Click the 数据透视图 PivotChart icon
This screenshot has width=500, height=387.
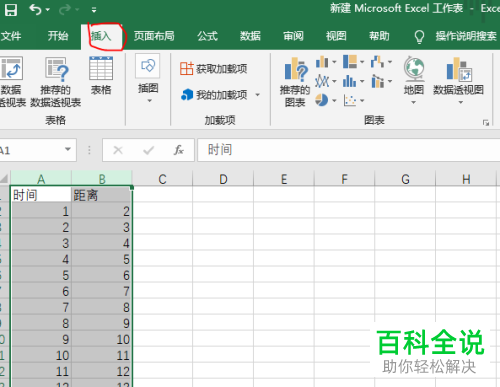point(458,69)
